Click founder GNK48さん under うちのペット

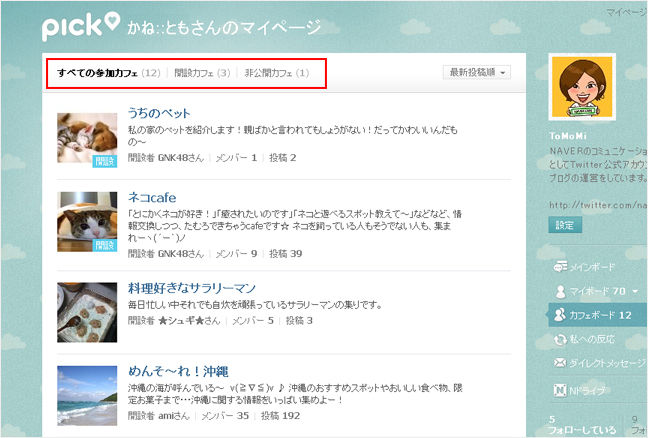(x=181, y=158)
